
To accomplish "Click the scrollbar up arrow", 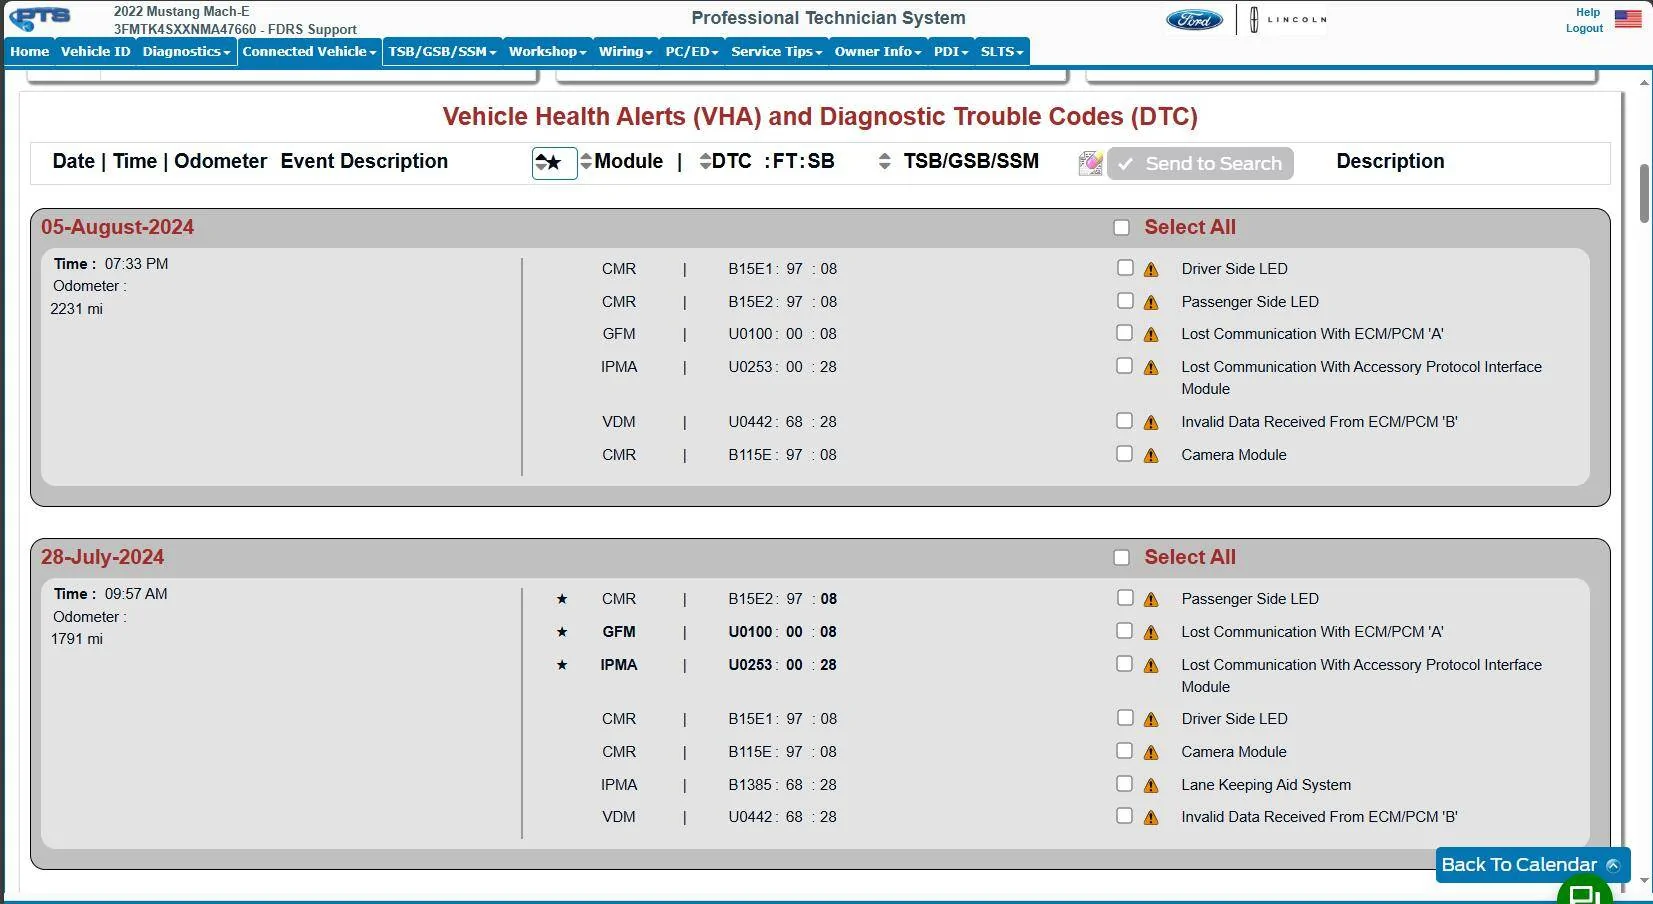I will point(1644,81).
